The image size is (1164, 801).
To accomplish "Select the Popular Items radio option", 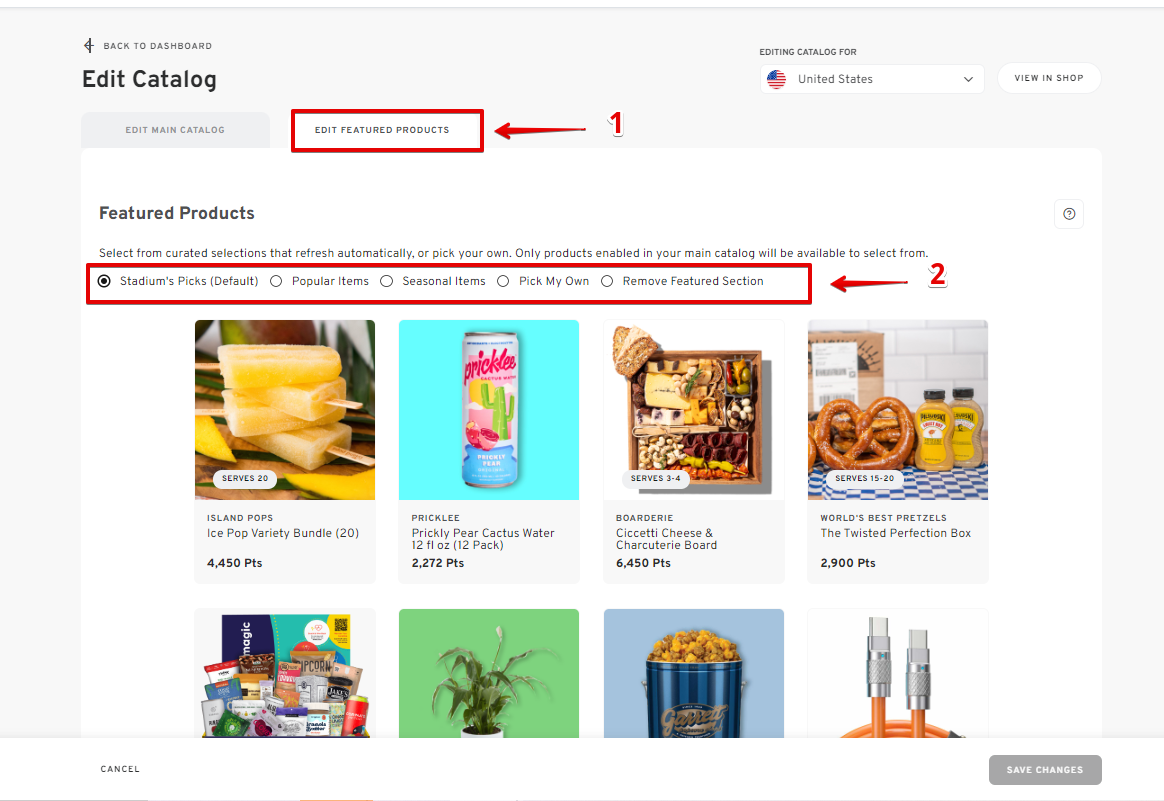I will [276, 281].
